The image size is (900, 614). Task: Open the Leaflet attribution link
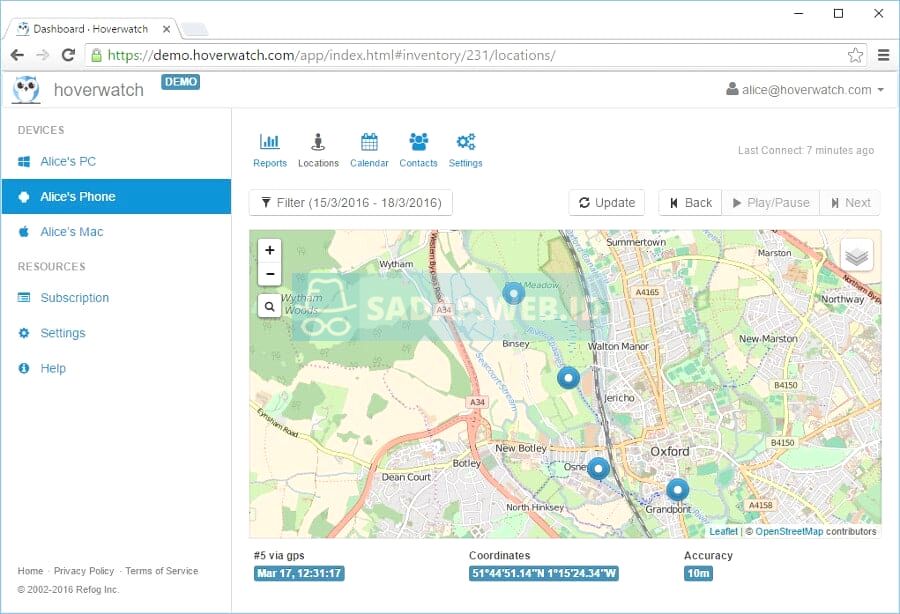click(724, 531)
